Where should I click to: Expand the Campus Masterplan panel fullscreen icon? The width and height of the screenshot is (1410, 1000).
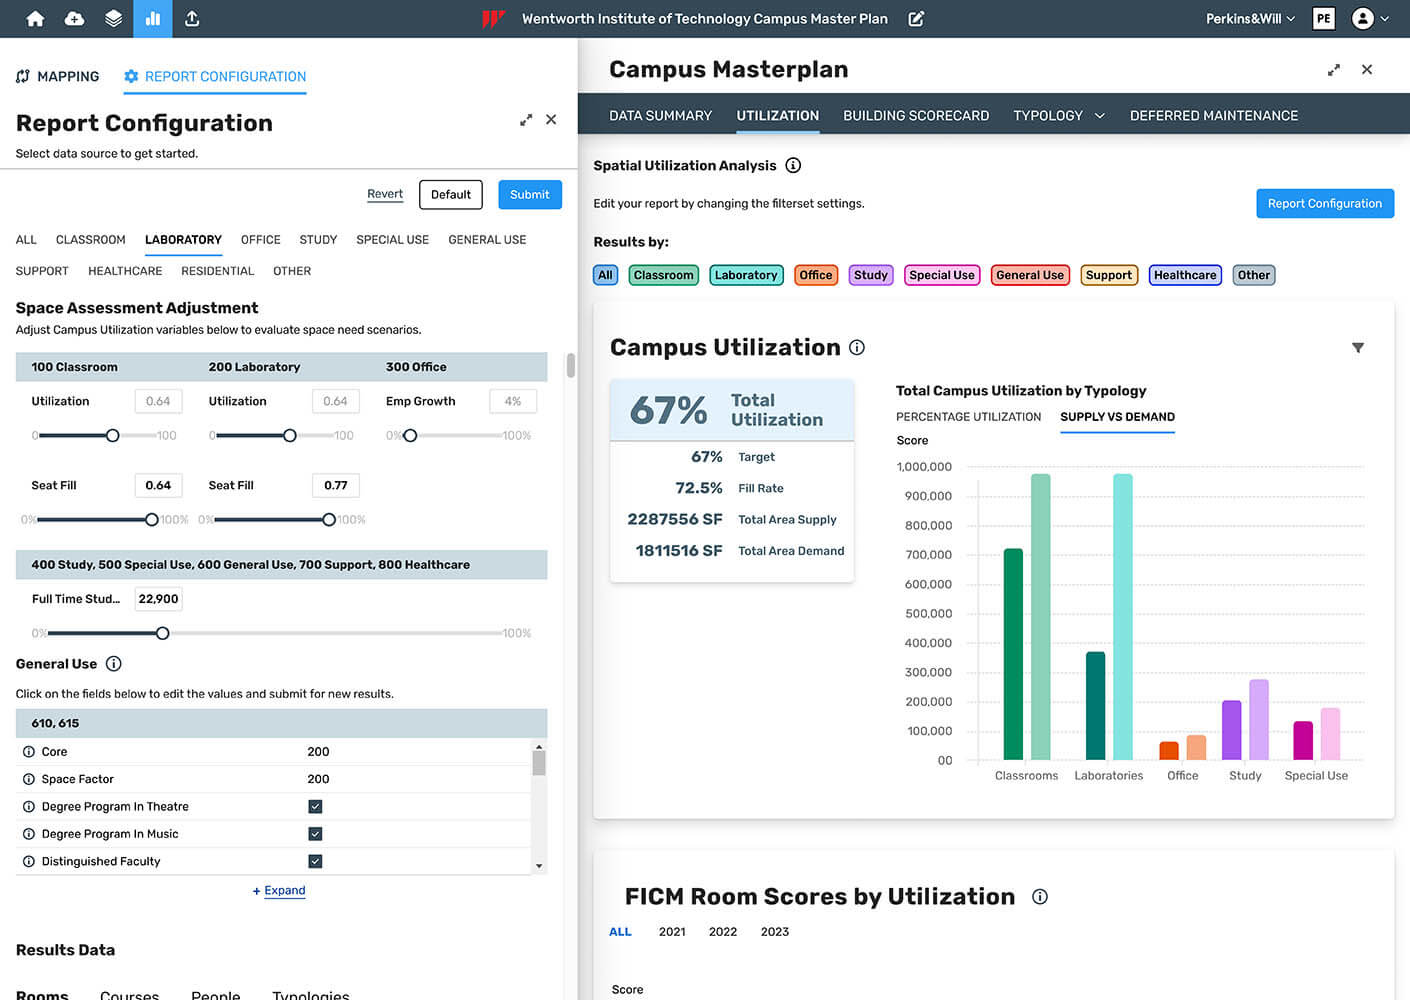(x=1333, y=70)
